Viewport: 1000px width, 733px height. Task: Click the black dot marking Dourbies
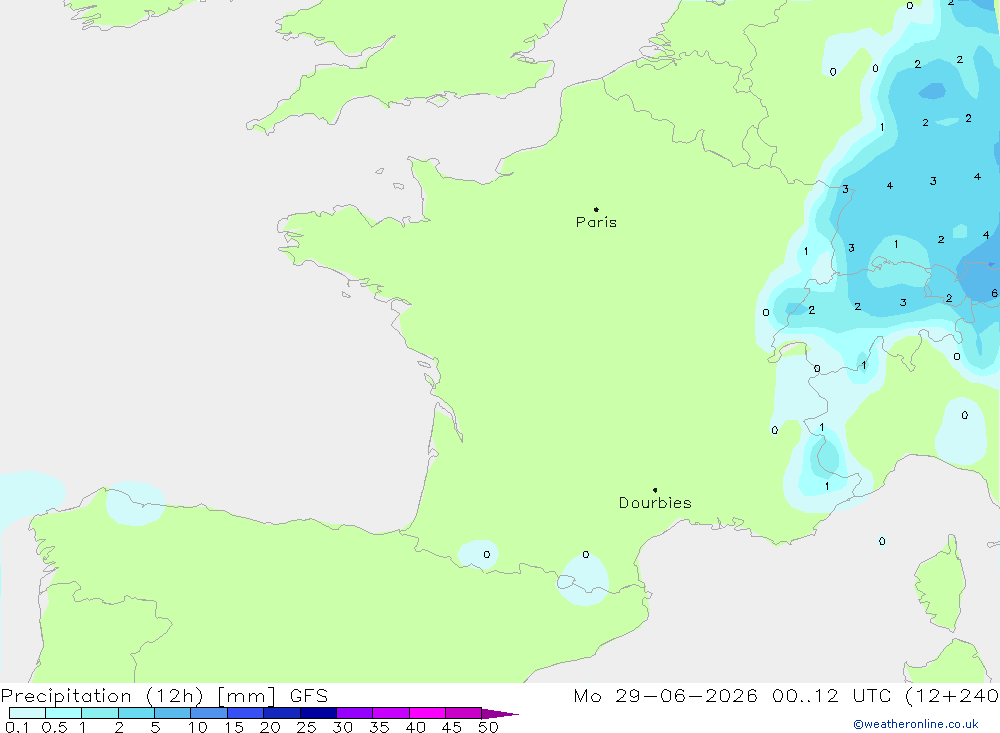[655, 490]
